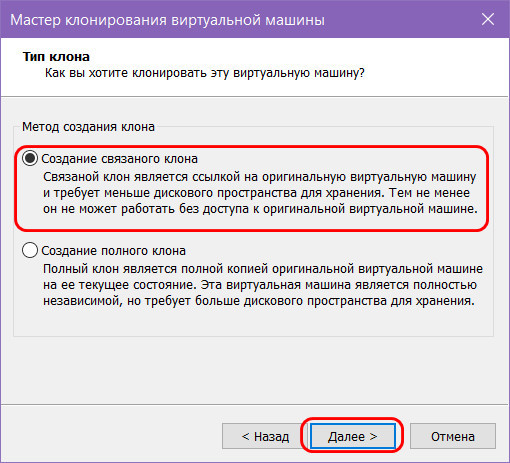Viewport: 510px width, 463px height.
Task: Click the empty area below the full clone description
Action: pos(253,322)
